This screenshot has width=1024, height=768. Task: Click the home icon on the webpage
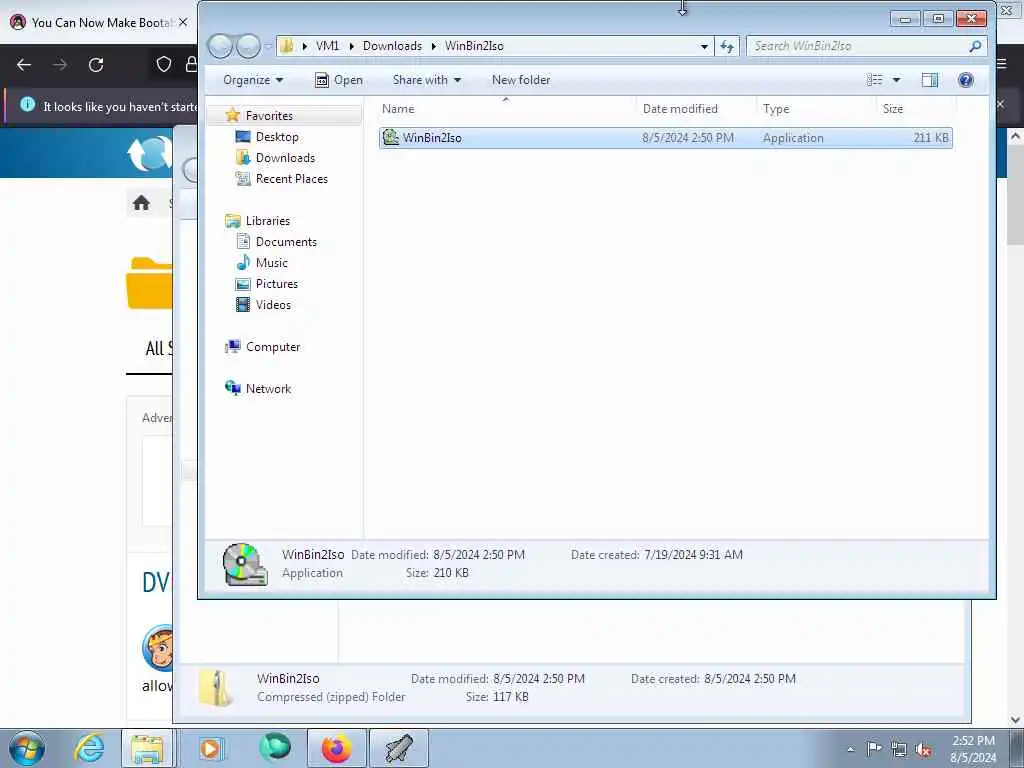(141, 203)
